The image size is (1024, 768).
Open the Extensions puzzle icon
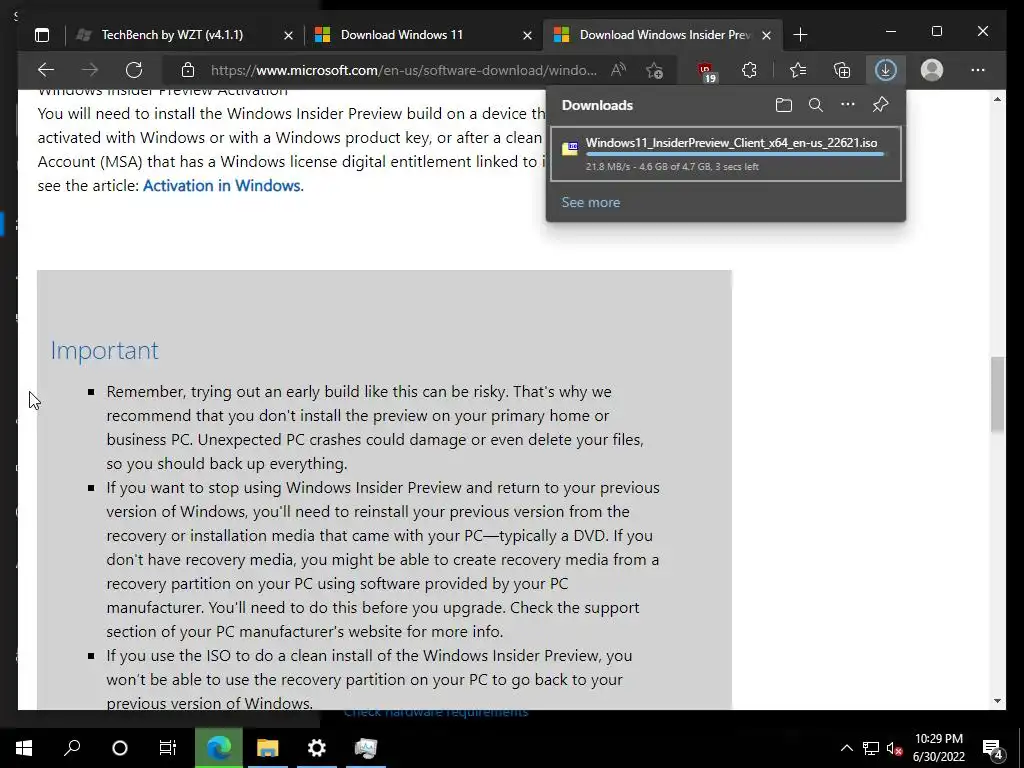click(750, 70)
